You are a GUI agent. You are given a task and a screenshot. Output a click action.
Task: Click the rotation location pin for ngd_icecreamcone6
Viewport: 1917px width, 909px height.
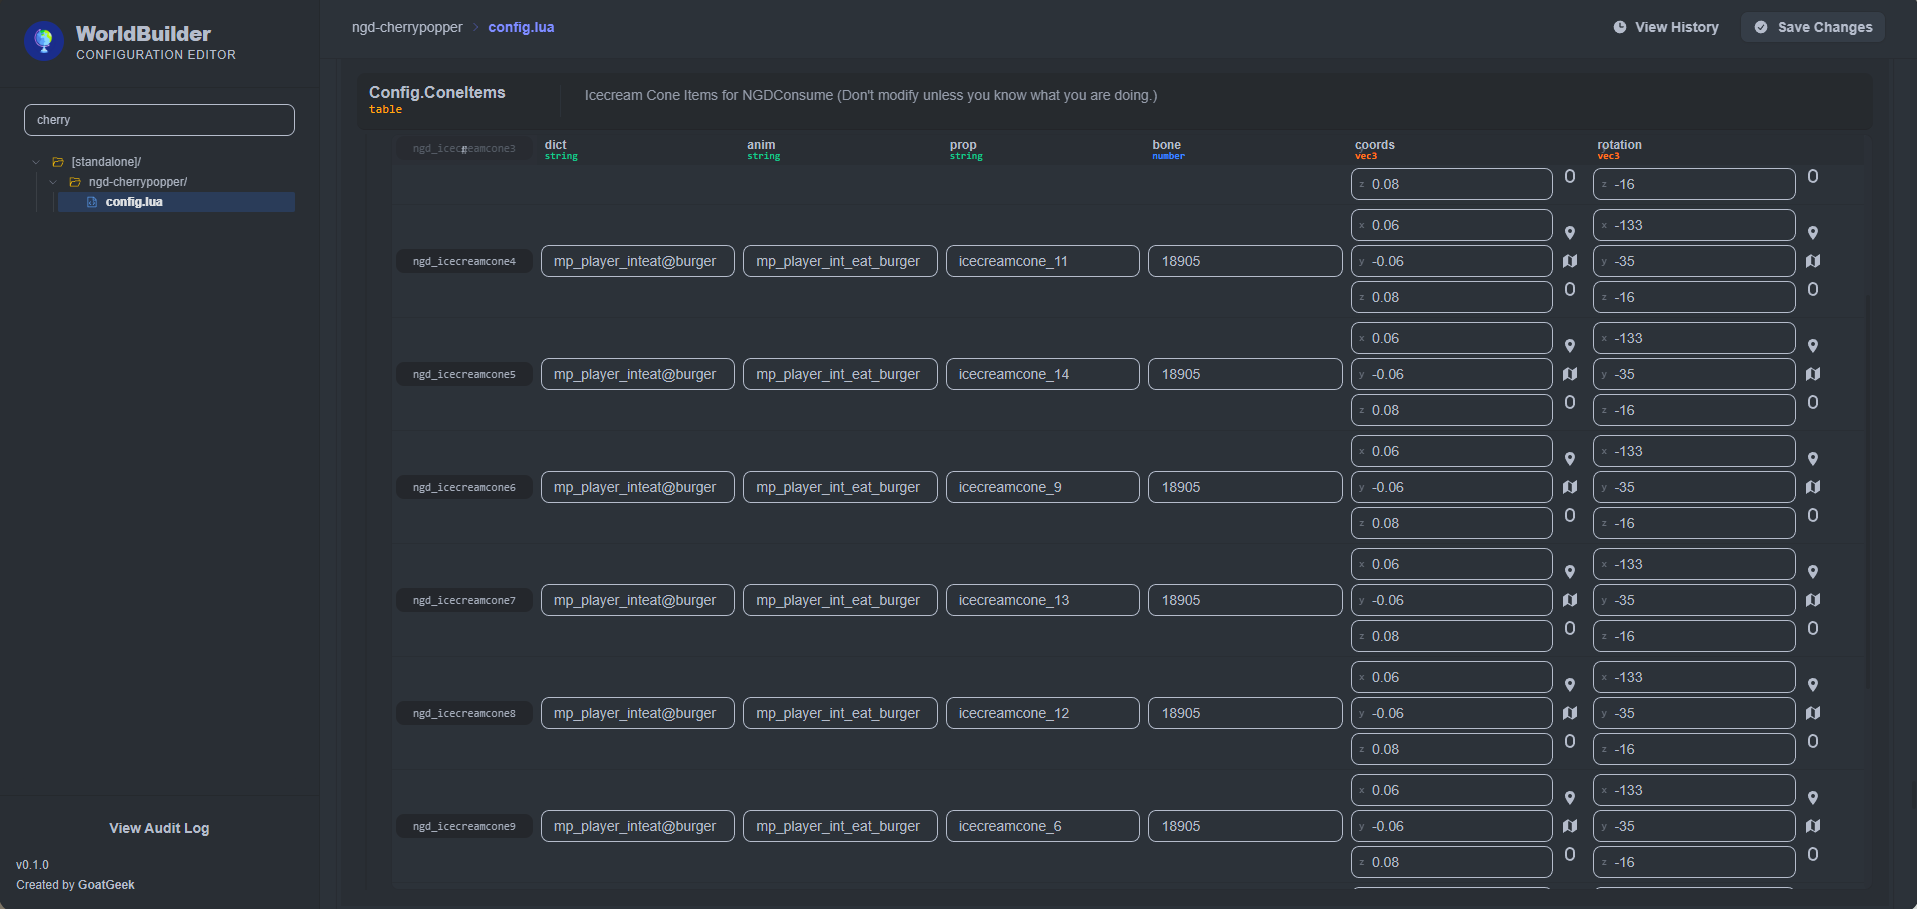[x=1813, y=459]
